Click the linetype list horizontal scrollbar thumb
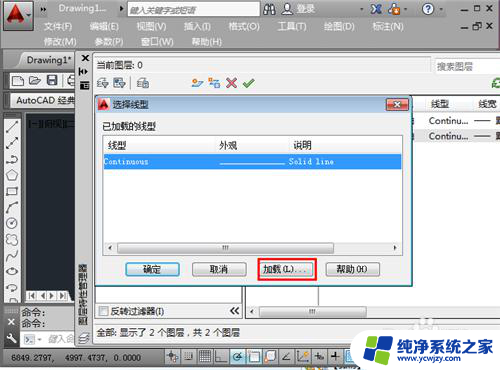Screen dimensions: 500x370 coord(225,248)
